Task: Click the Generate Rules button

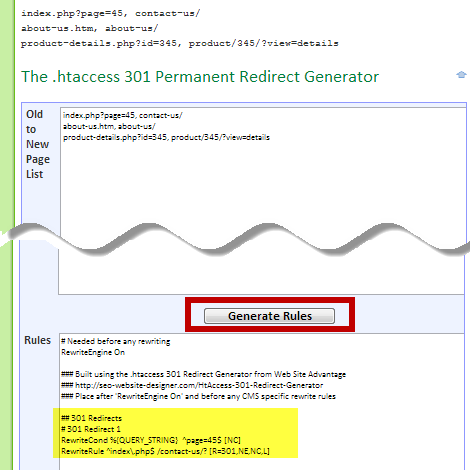Action: (269, 316)
